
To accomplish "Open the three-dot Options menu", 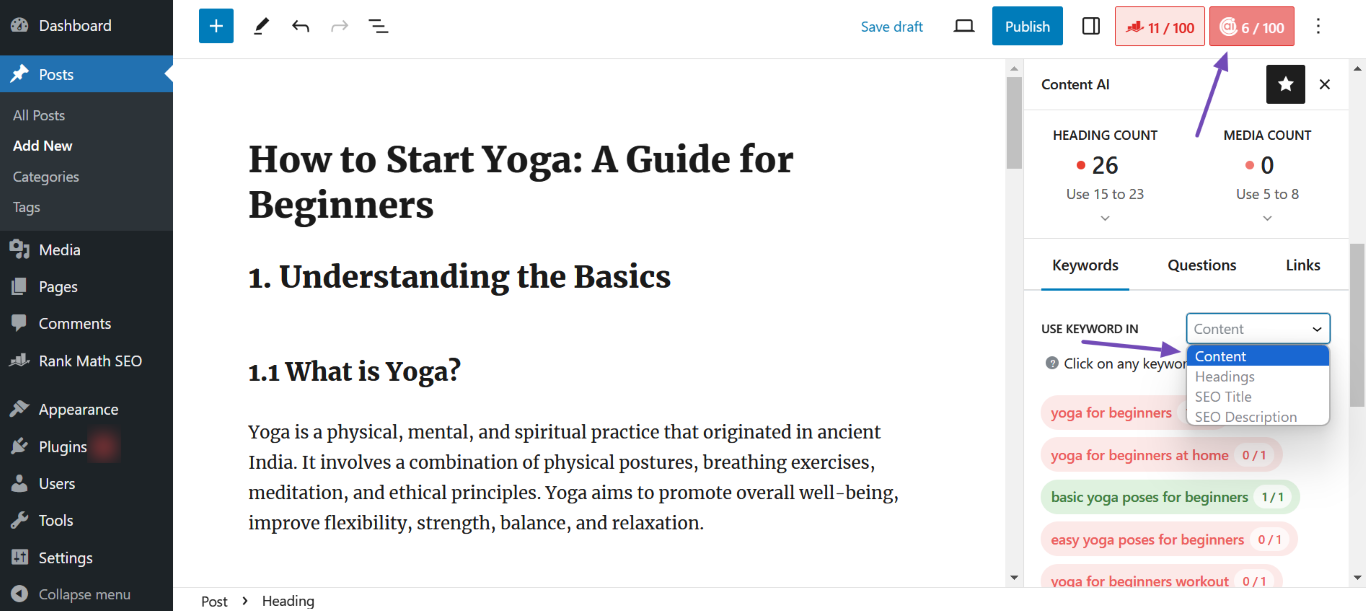I will [1318, 26].
